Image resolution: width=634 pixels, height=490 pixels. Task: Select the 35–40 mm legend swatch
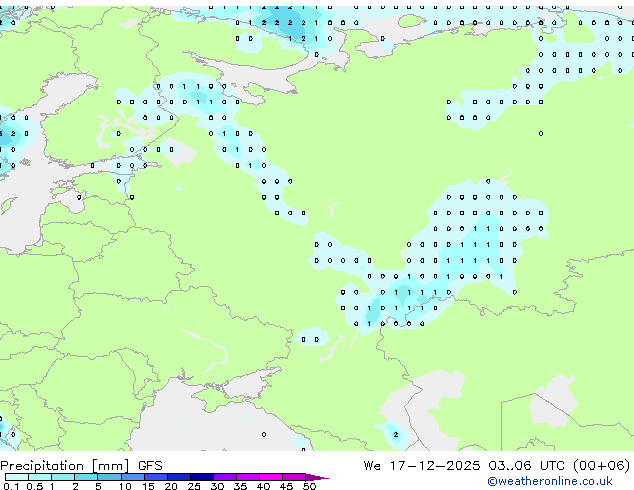click(x=248, y=477)
